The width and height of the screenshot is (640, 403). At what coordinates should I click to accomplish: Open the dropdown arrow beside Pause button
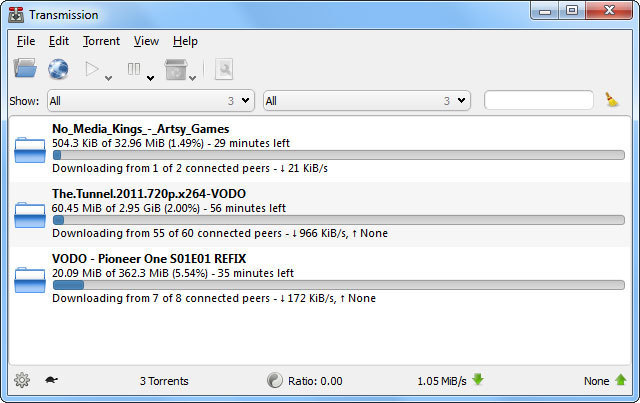click(x=149, y=76)
